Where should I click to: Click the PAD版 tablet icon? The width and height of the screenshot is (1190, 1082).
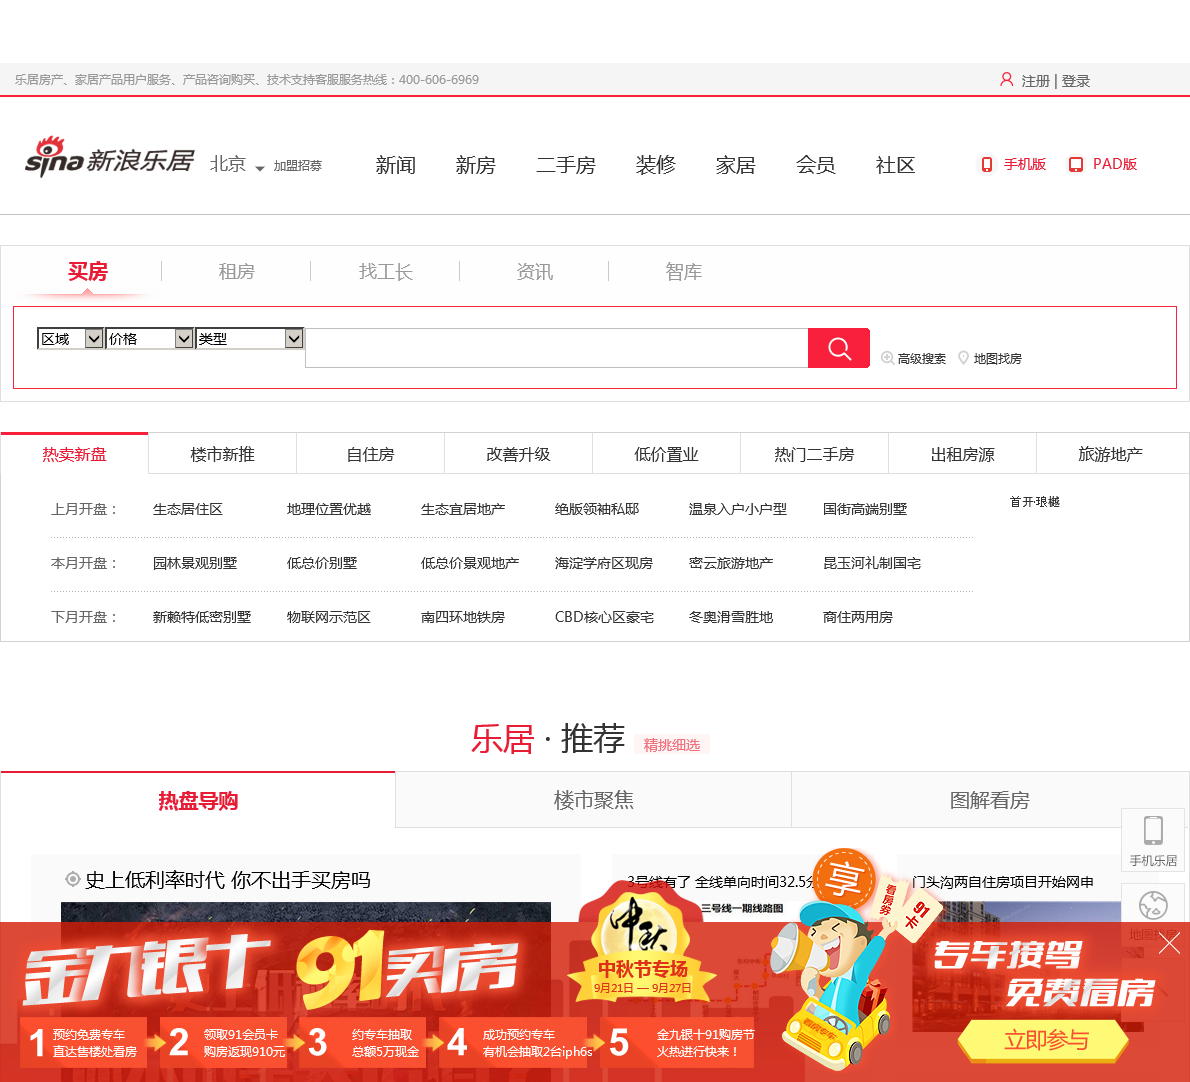pyautogui.click(x=1075, y=165)
